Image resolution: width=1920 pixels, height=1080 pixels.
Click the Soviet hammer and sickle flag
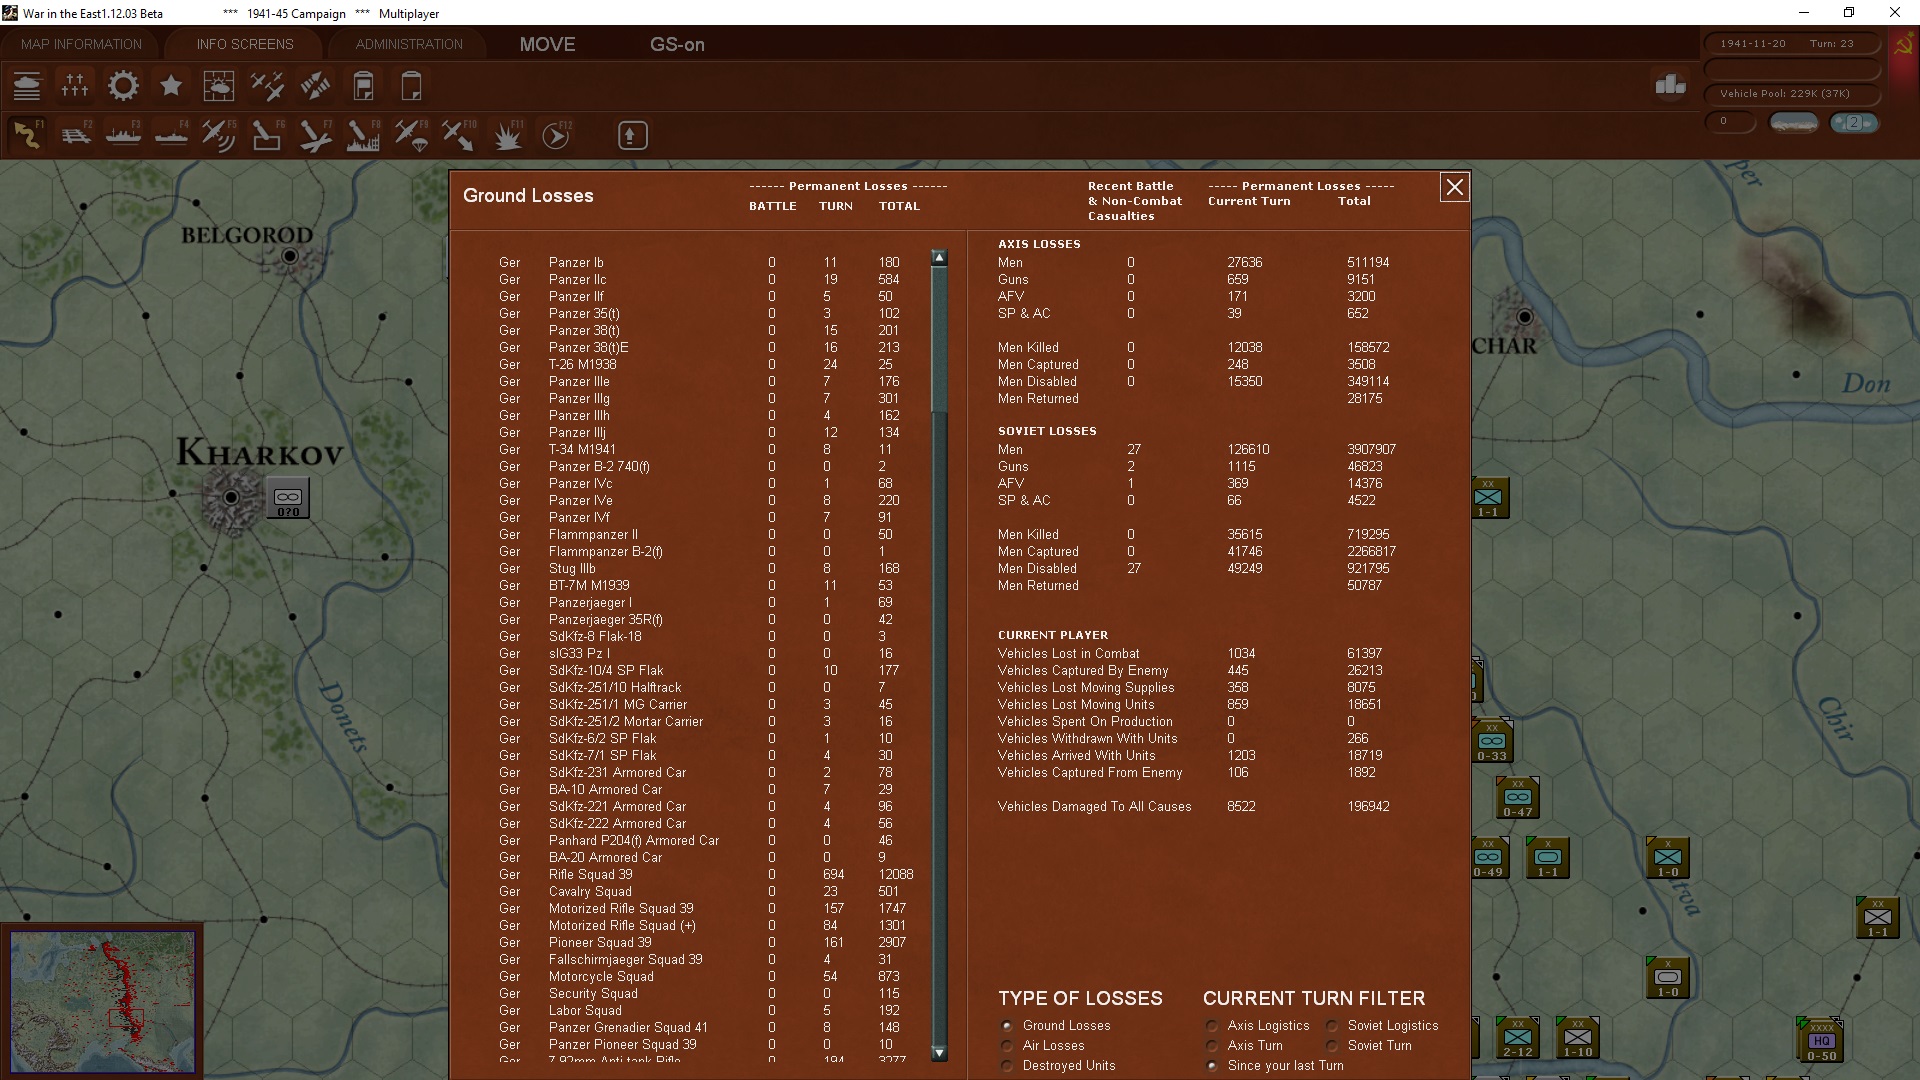click(1903, 46)
